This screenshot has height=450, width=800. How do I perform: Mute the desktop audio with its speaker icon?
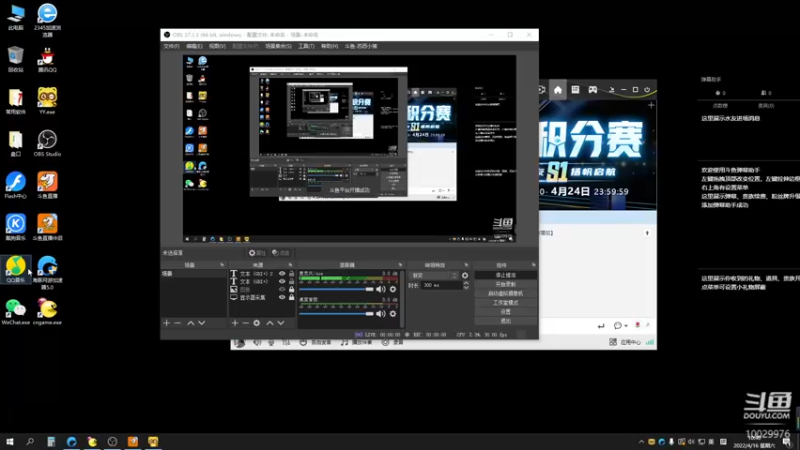tap(381, 314)
